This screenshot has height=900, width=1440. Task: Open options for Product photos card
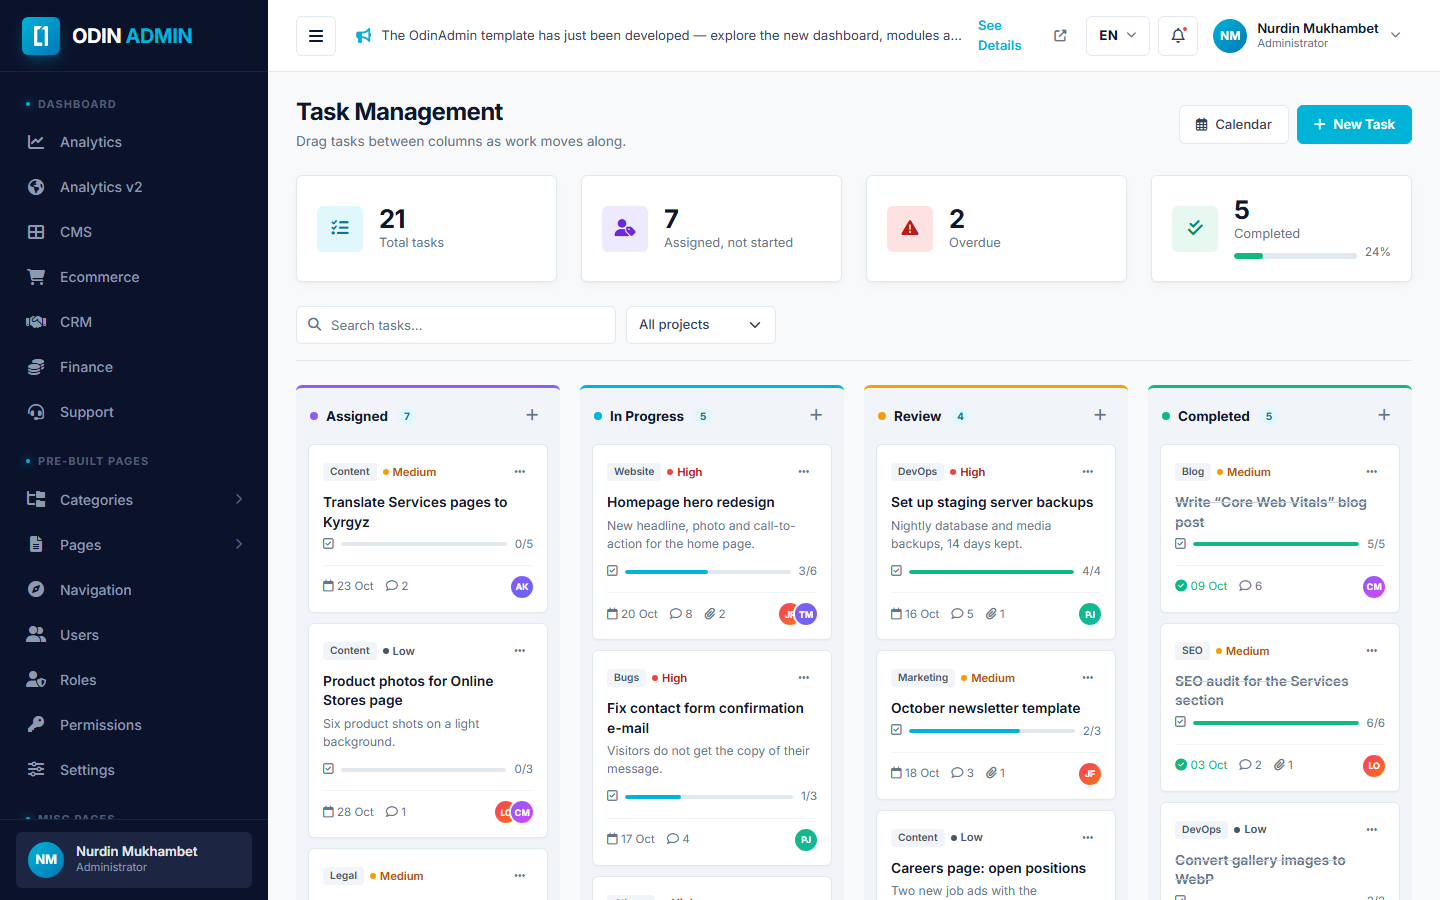click(x=520, y=650)
